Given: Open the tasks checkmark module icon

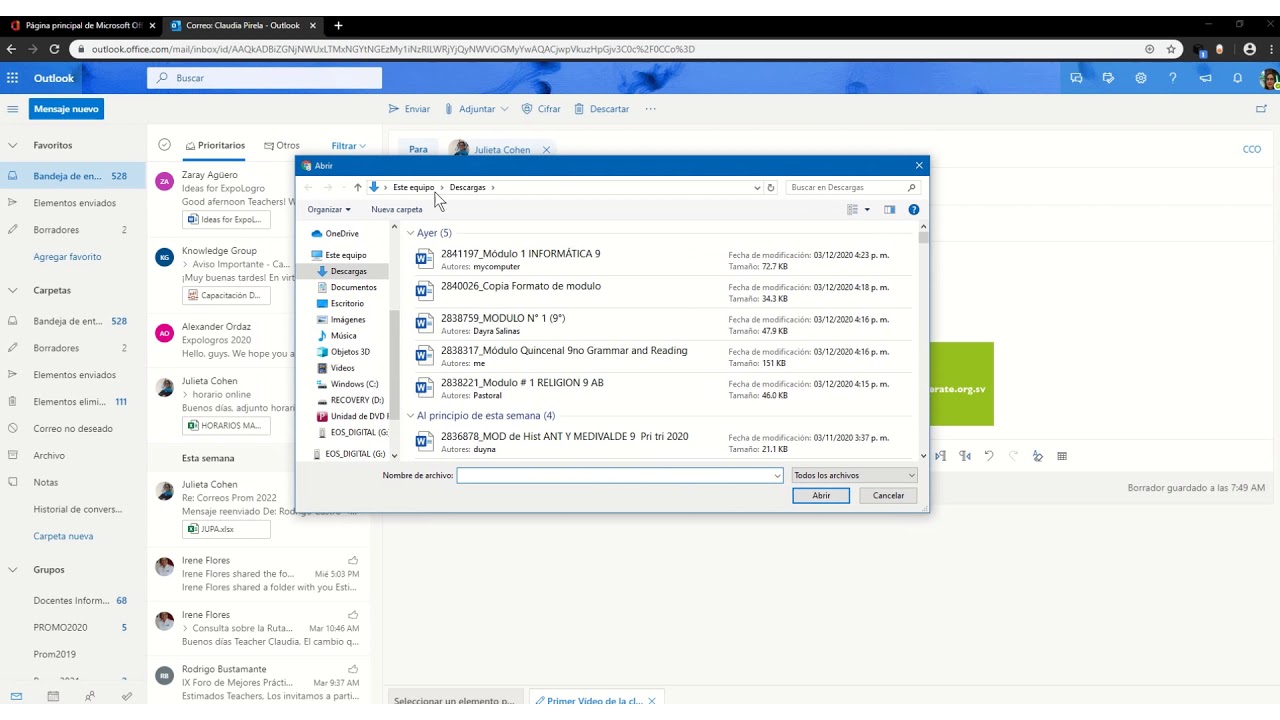Looking at the screenshot, I should point(127,696).
